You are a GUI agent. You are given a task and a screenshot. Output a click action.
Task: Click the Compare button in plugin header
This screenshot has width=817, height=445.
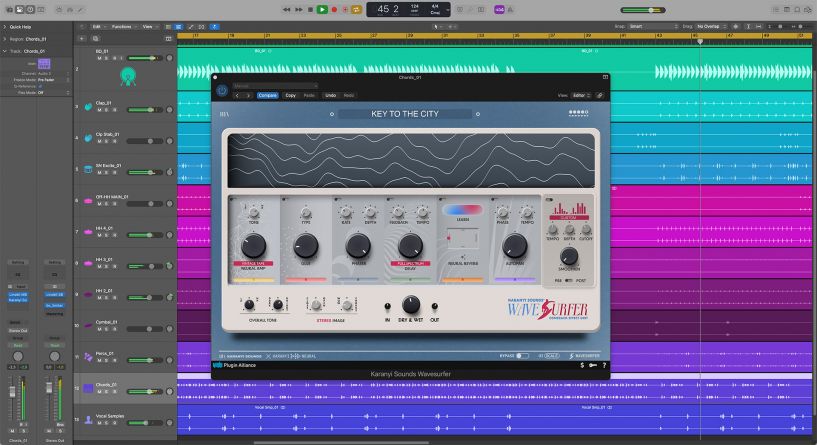click(x=268, y=95)
